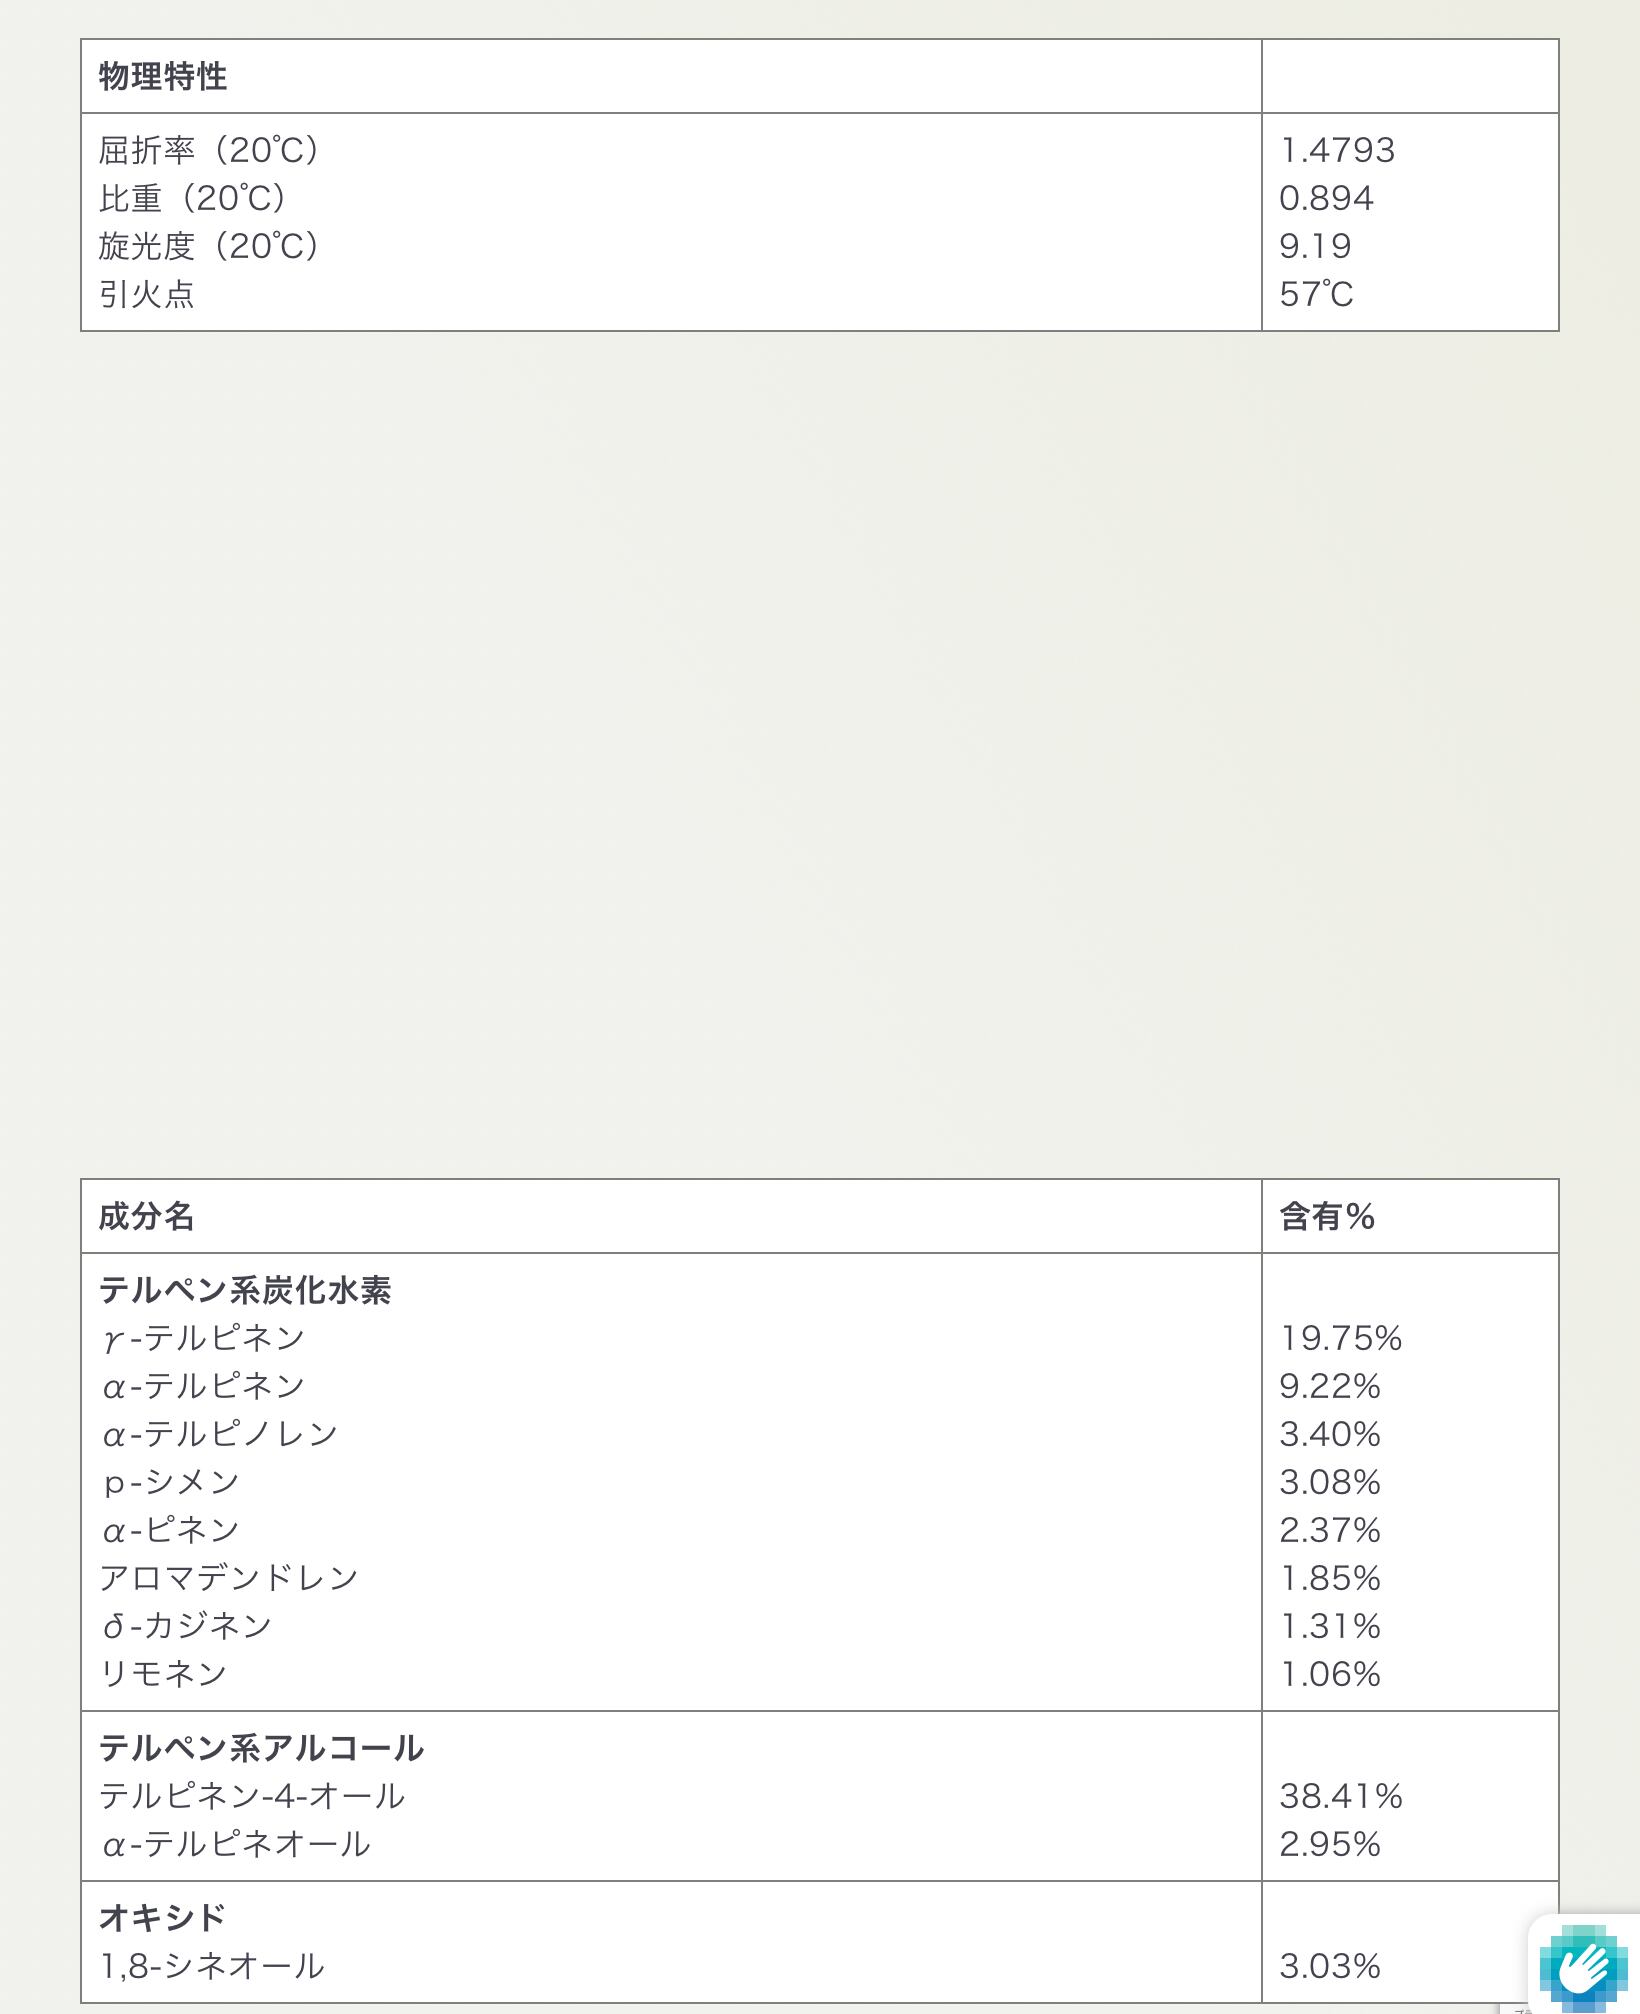Click the 物理特性 table header
Viewport: 1640px width, 2014px height.
[163, 77]
